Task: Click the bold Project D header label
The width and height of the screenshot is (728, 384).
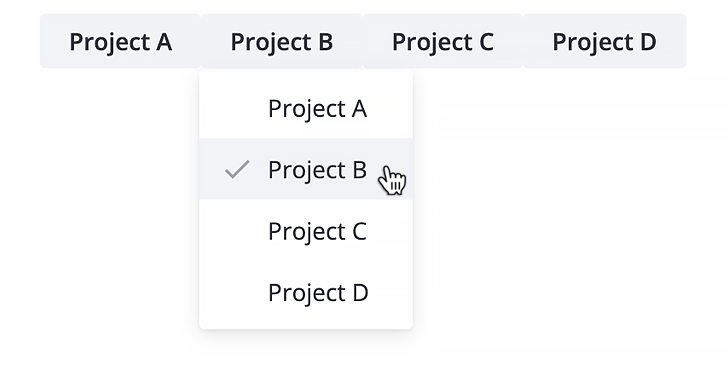Action: [x=604, y=42]
